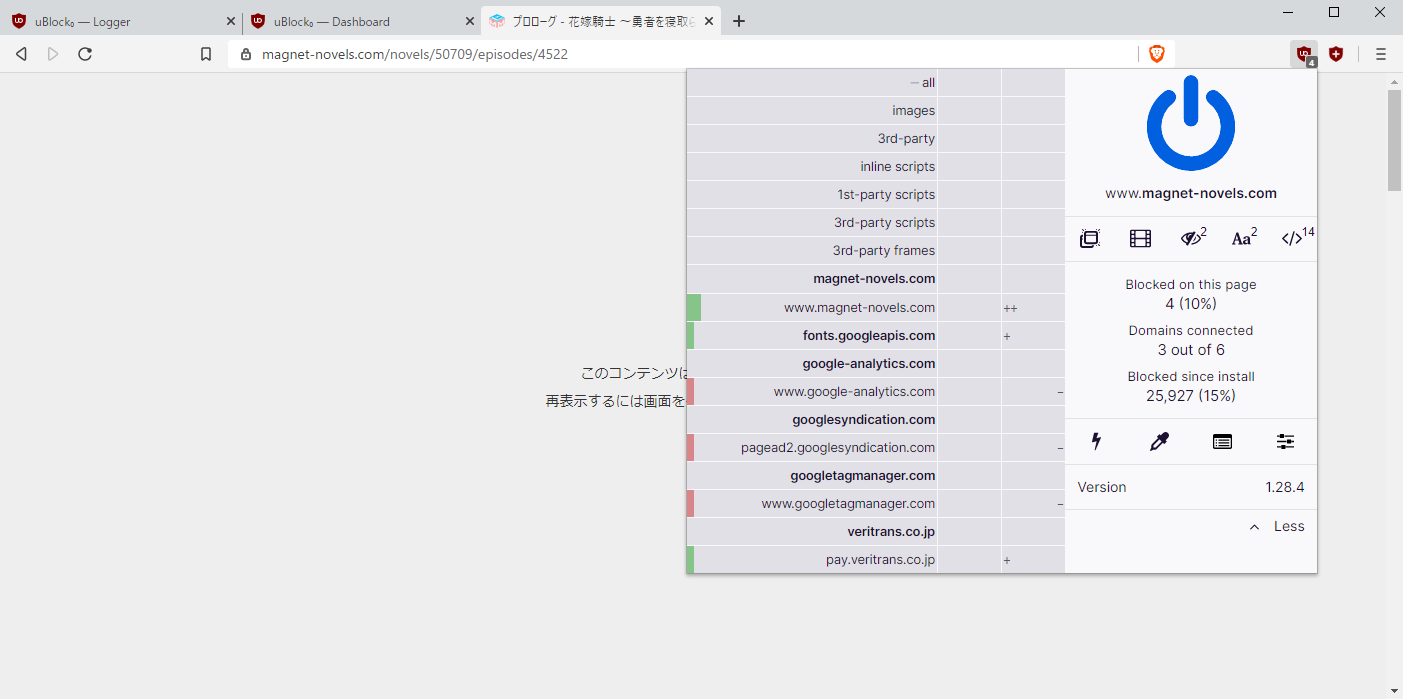
Task: Click the big uBlock power button
Action: pyautogui.click(x=1190, y=122)
